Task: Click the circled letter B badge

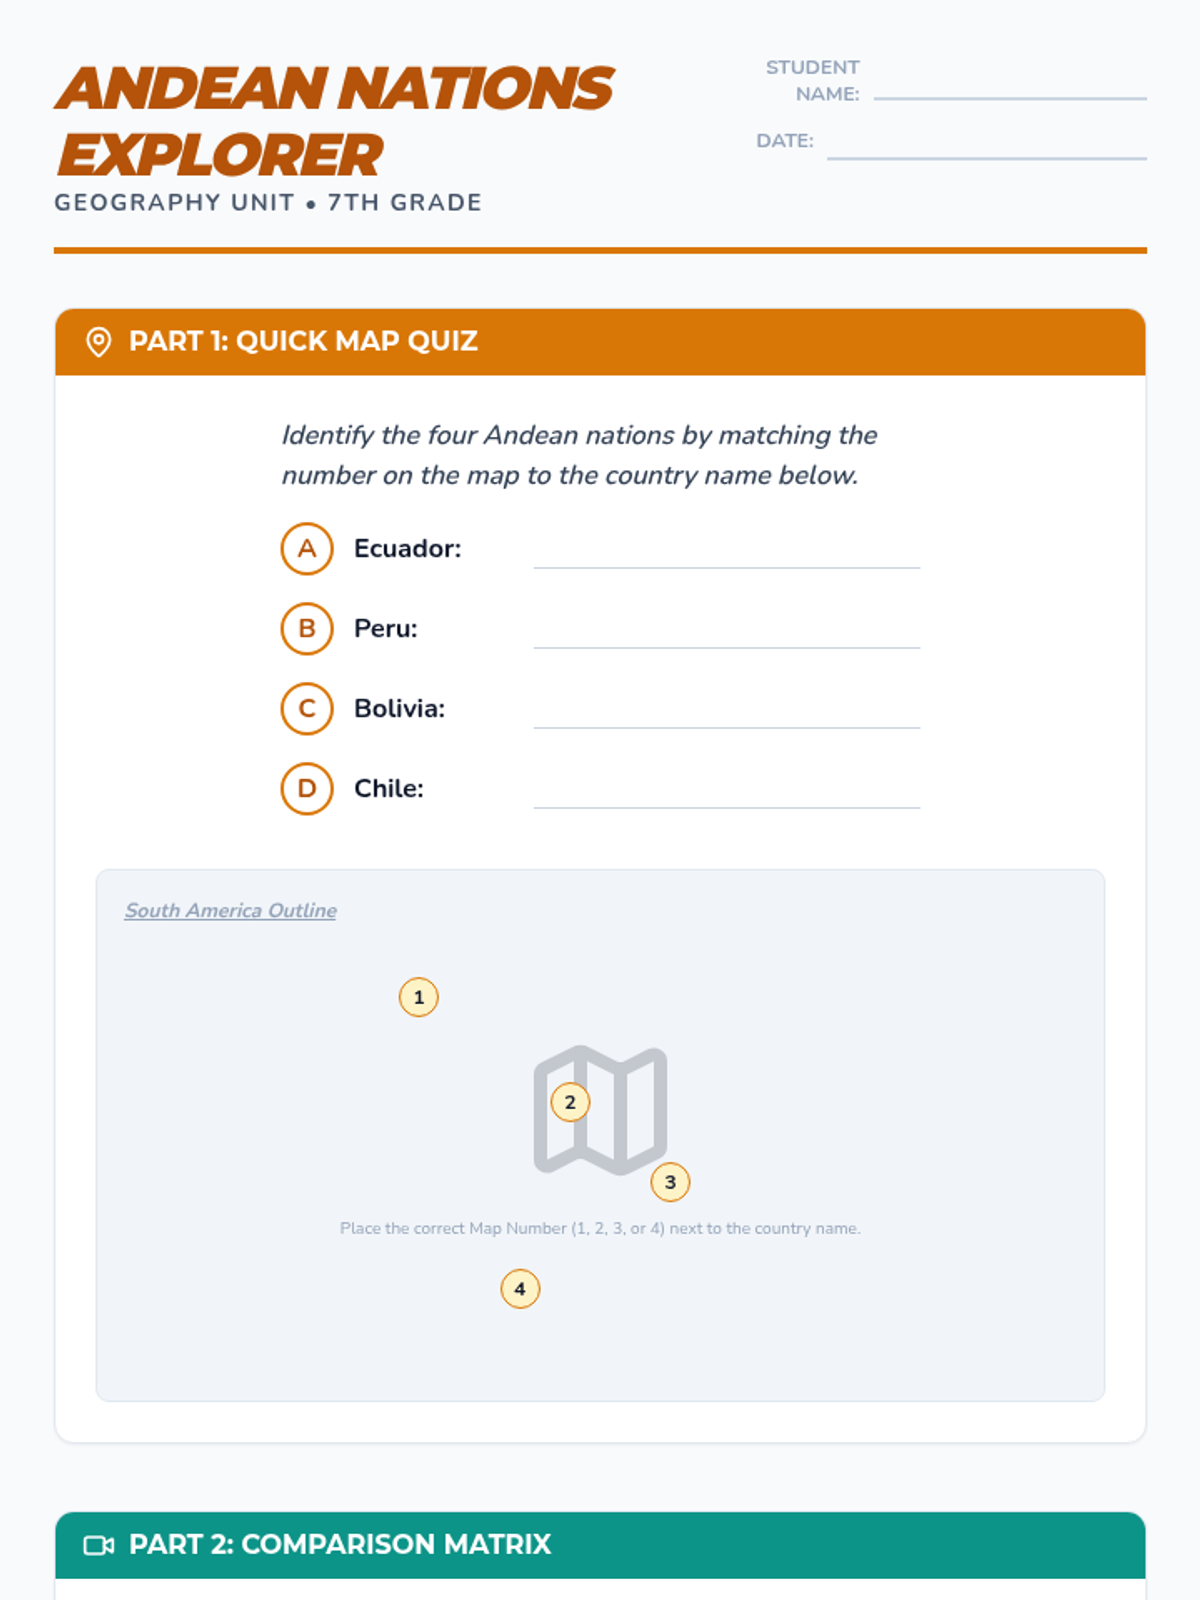Action: click(x=307, y=629)
